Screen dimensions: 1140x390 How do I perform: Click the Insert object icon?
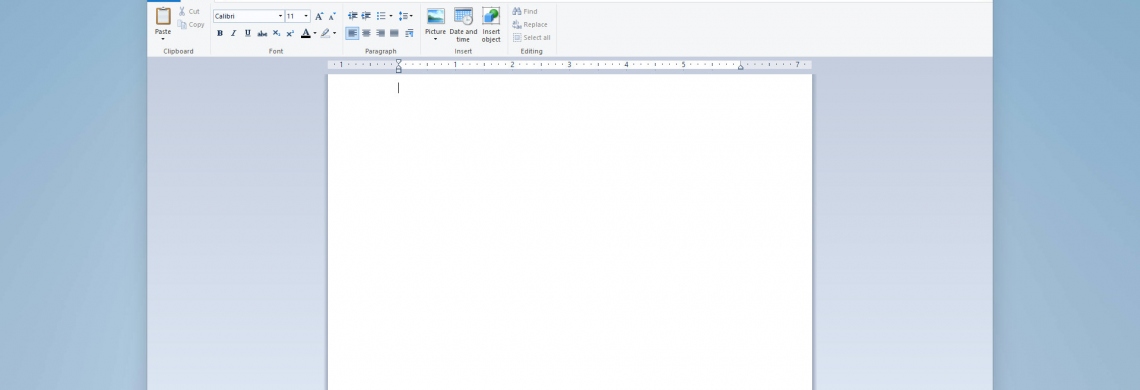click(x=491, y=17)
